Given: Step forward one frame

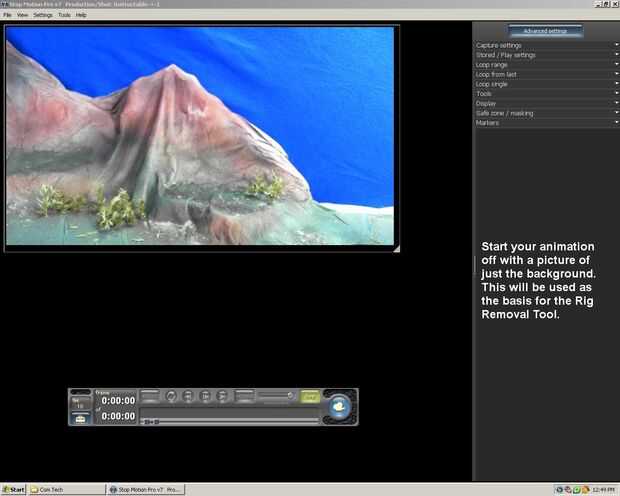Looking at the screenshot, I should point(222,396).
